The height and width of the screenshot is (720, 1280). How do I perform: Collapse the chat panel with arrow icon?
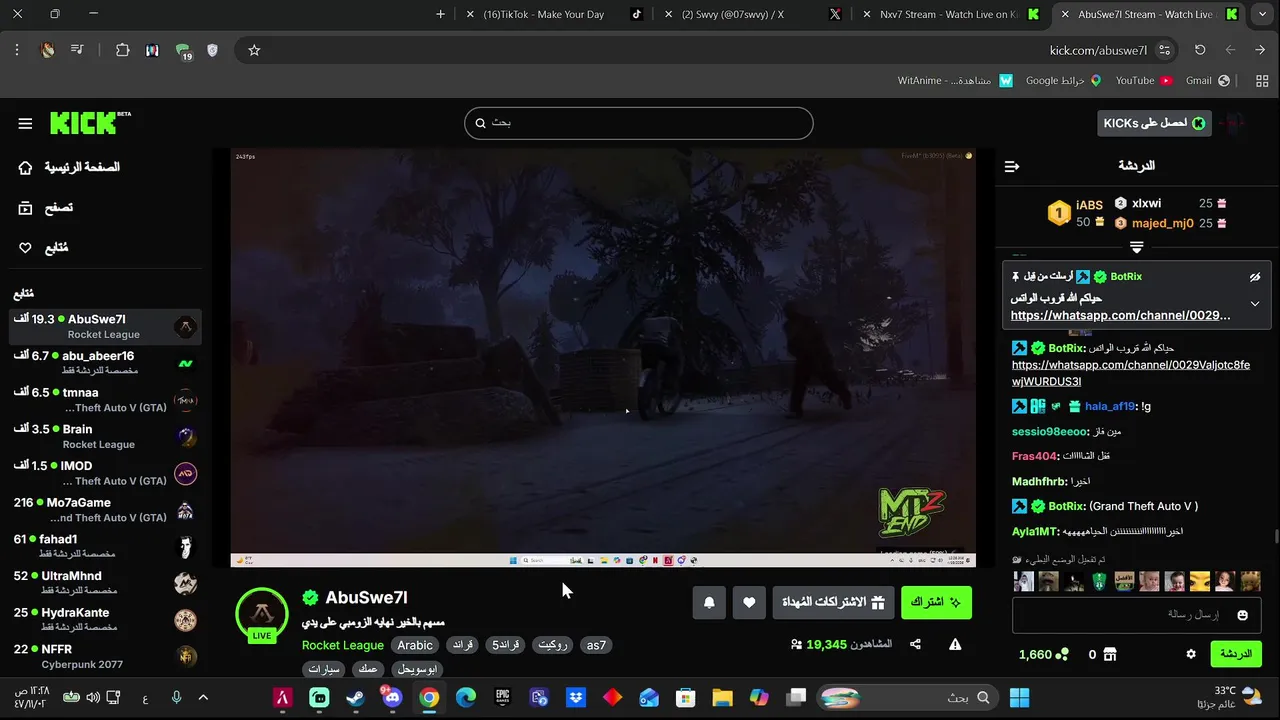[x=1012, y=166]
